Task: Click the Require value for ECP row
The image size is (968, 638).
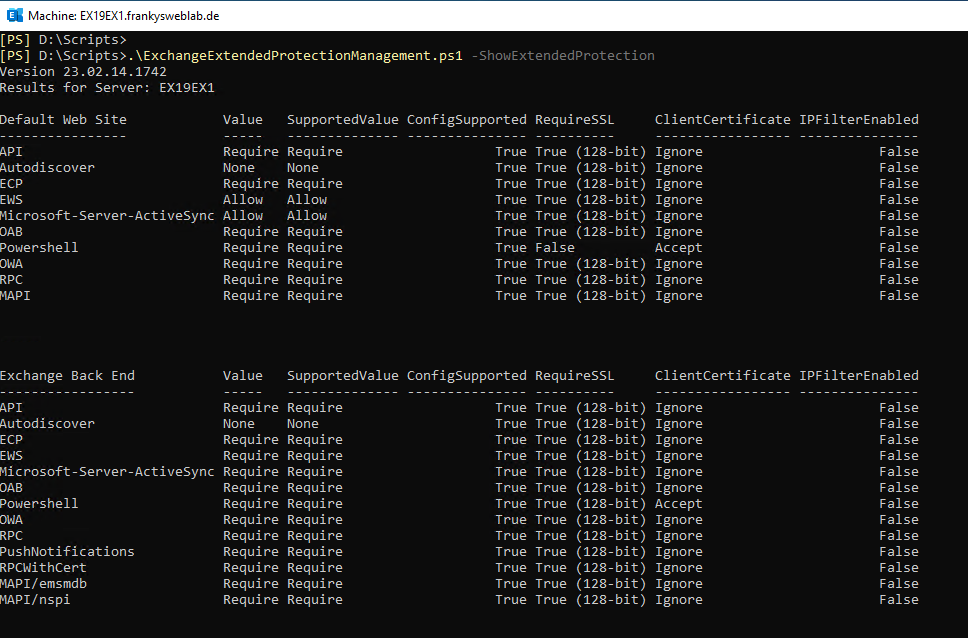Action: 250,183
